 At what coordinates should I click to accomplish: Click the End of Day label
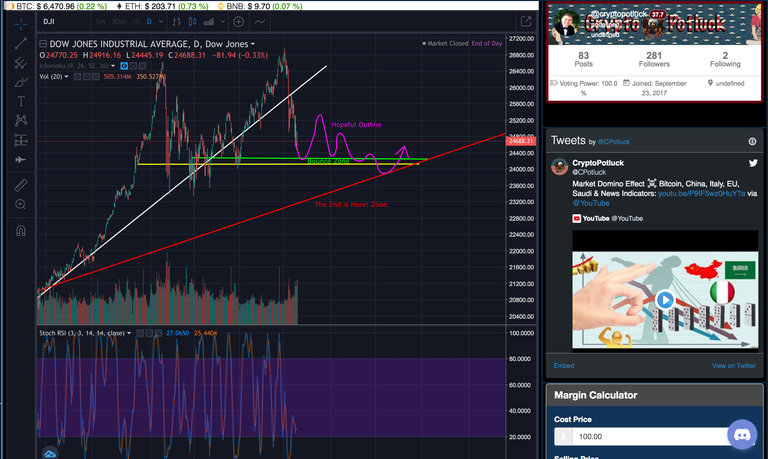coord(487,44)
